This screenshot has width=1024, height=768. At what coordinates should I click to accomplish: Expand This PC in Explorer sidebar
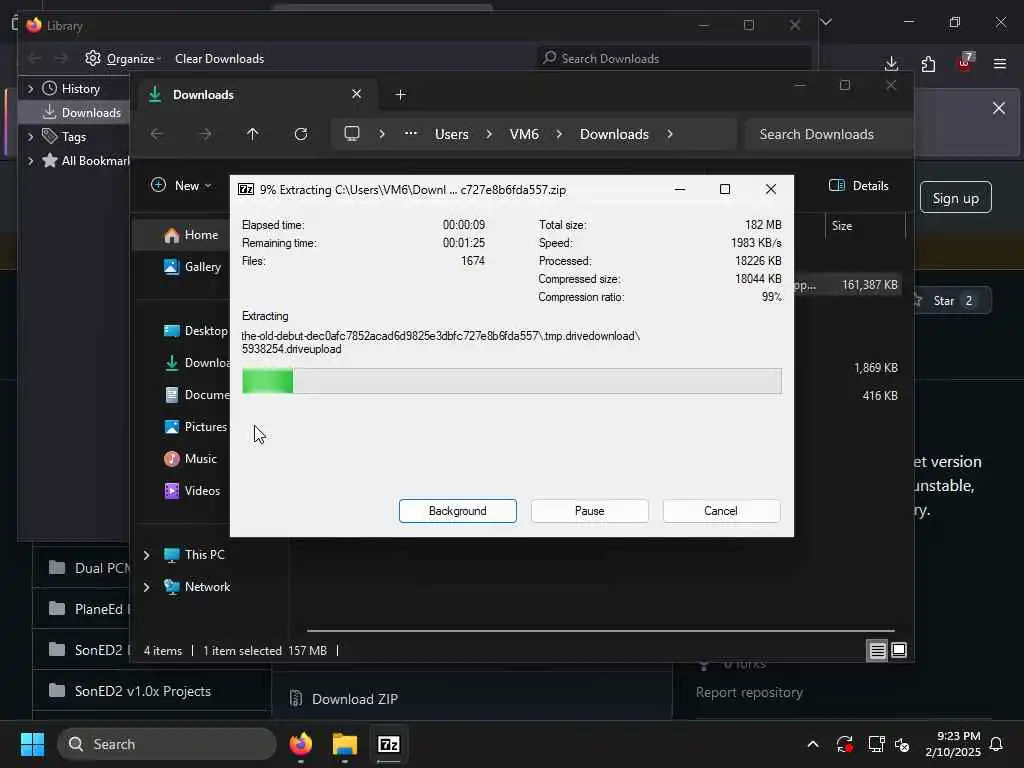point(147,555)
